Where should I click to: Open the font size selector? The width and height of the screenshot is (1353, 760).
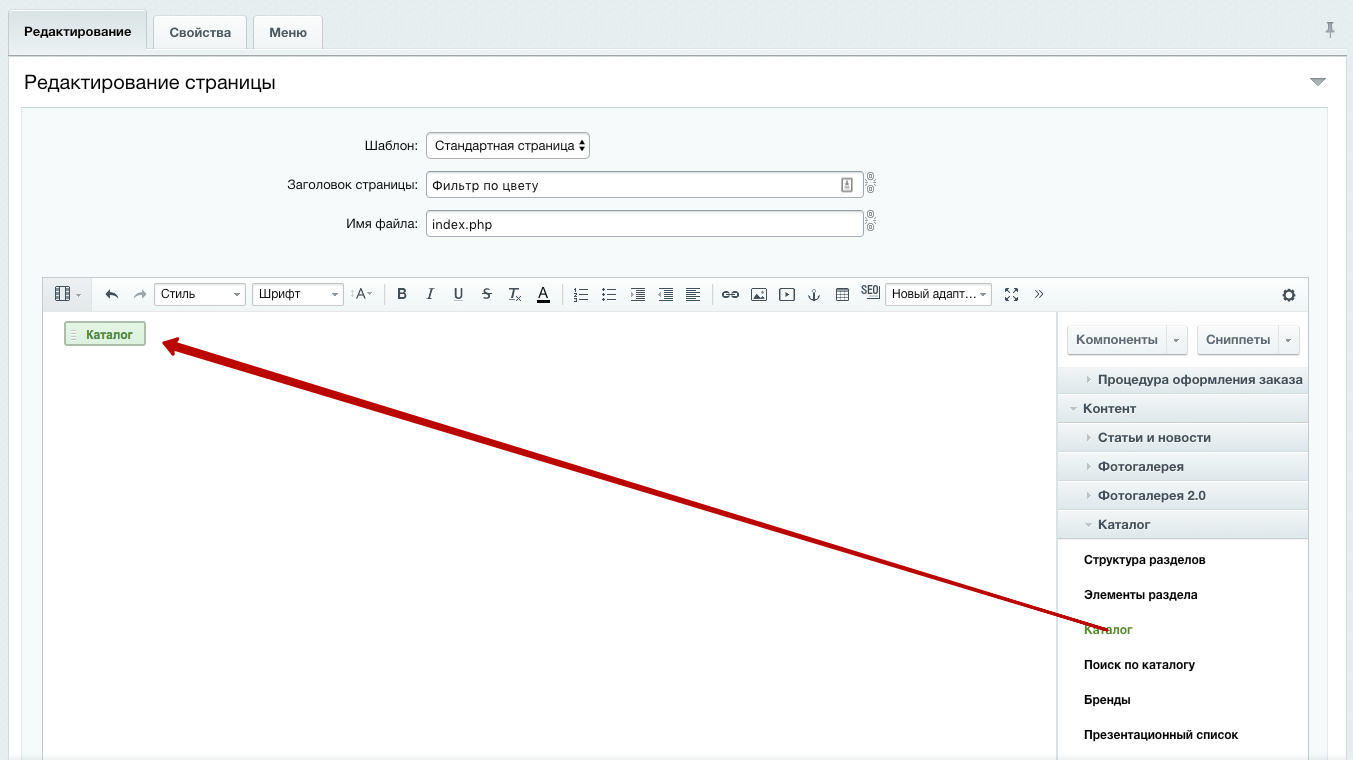coord(364,294)
